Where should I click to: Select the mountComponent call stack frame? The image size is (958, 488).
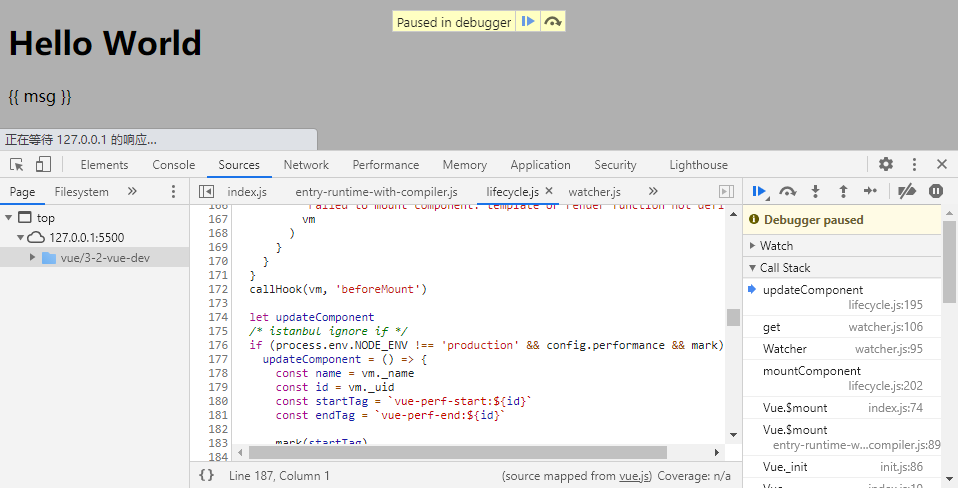[842, 378]
